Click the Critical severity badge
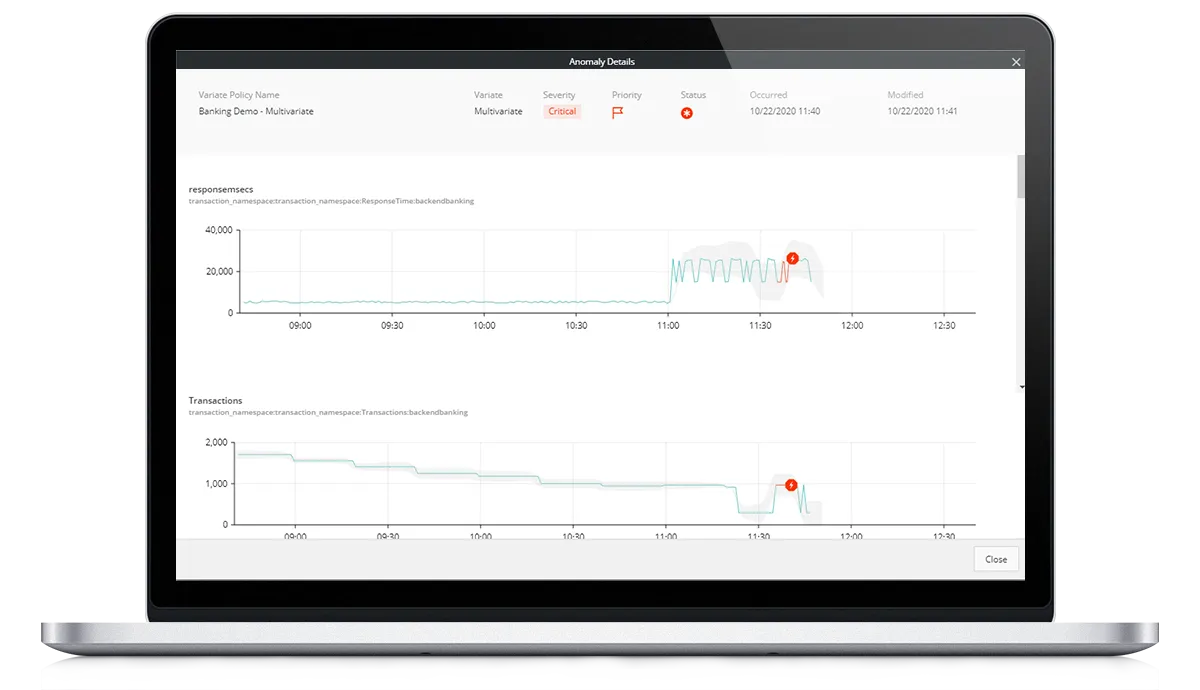 click(562, 111)
